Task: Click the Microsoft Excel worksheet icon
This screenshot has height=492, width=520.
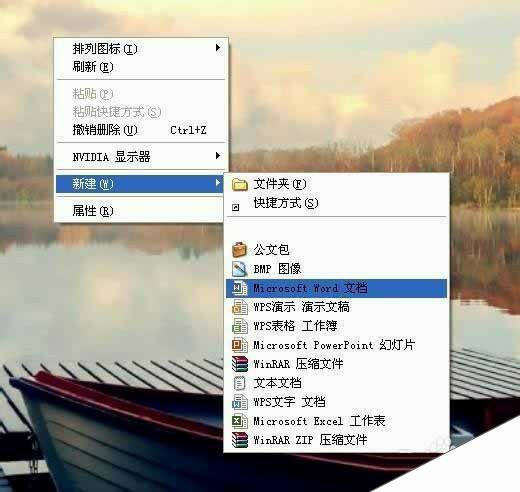Action: [240, 421]
